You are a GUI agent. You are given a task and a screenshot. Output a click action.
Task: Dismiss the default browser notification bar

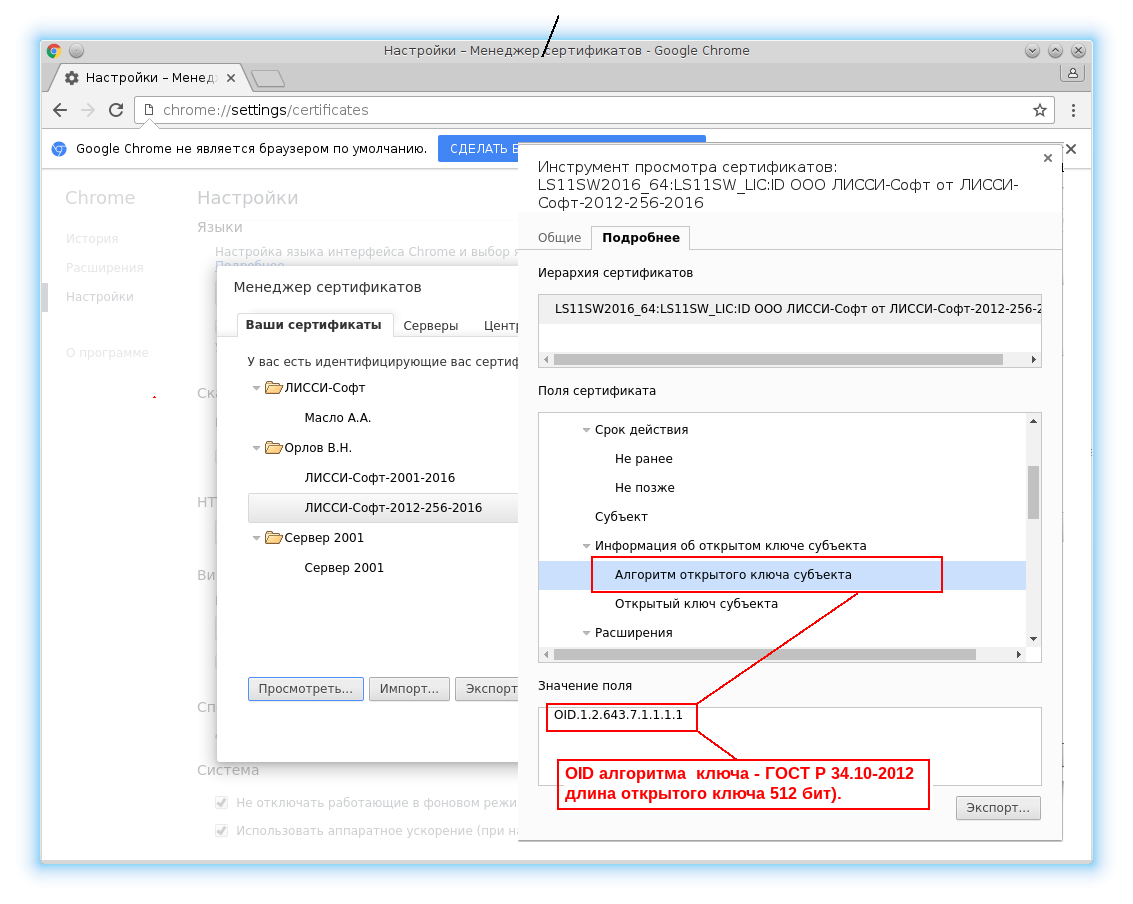tap(1071, 149)
